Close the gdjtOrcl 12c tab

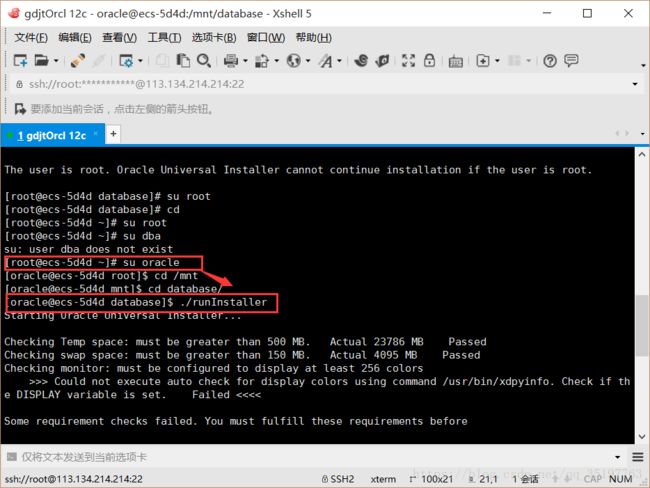[x=95, y=133]
